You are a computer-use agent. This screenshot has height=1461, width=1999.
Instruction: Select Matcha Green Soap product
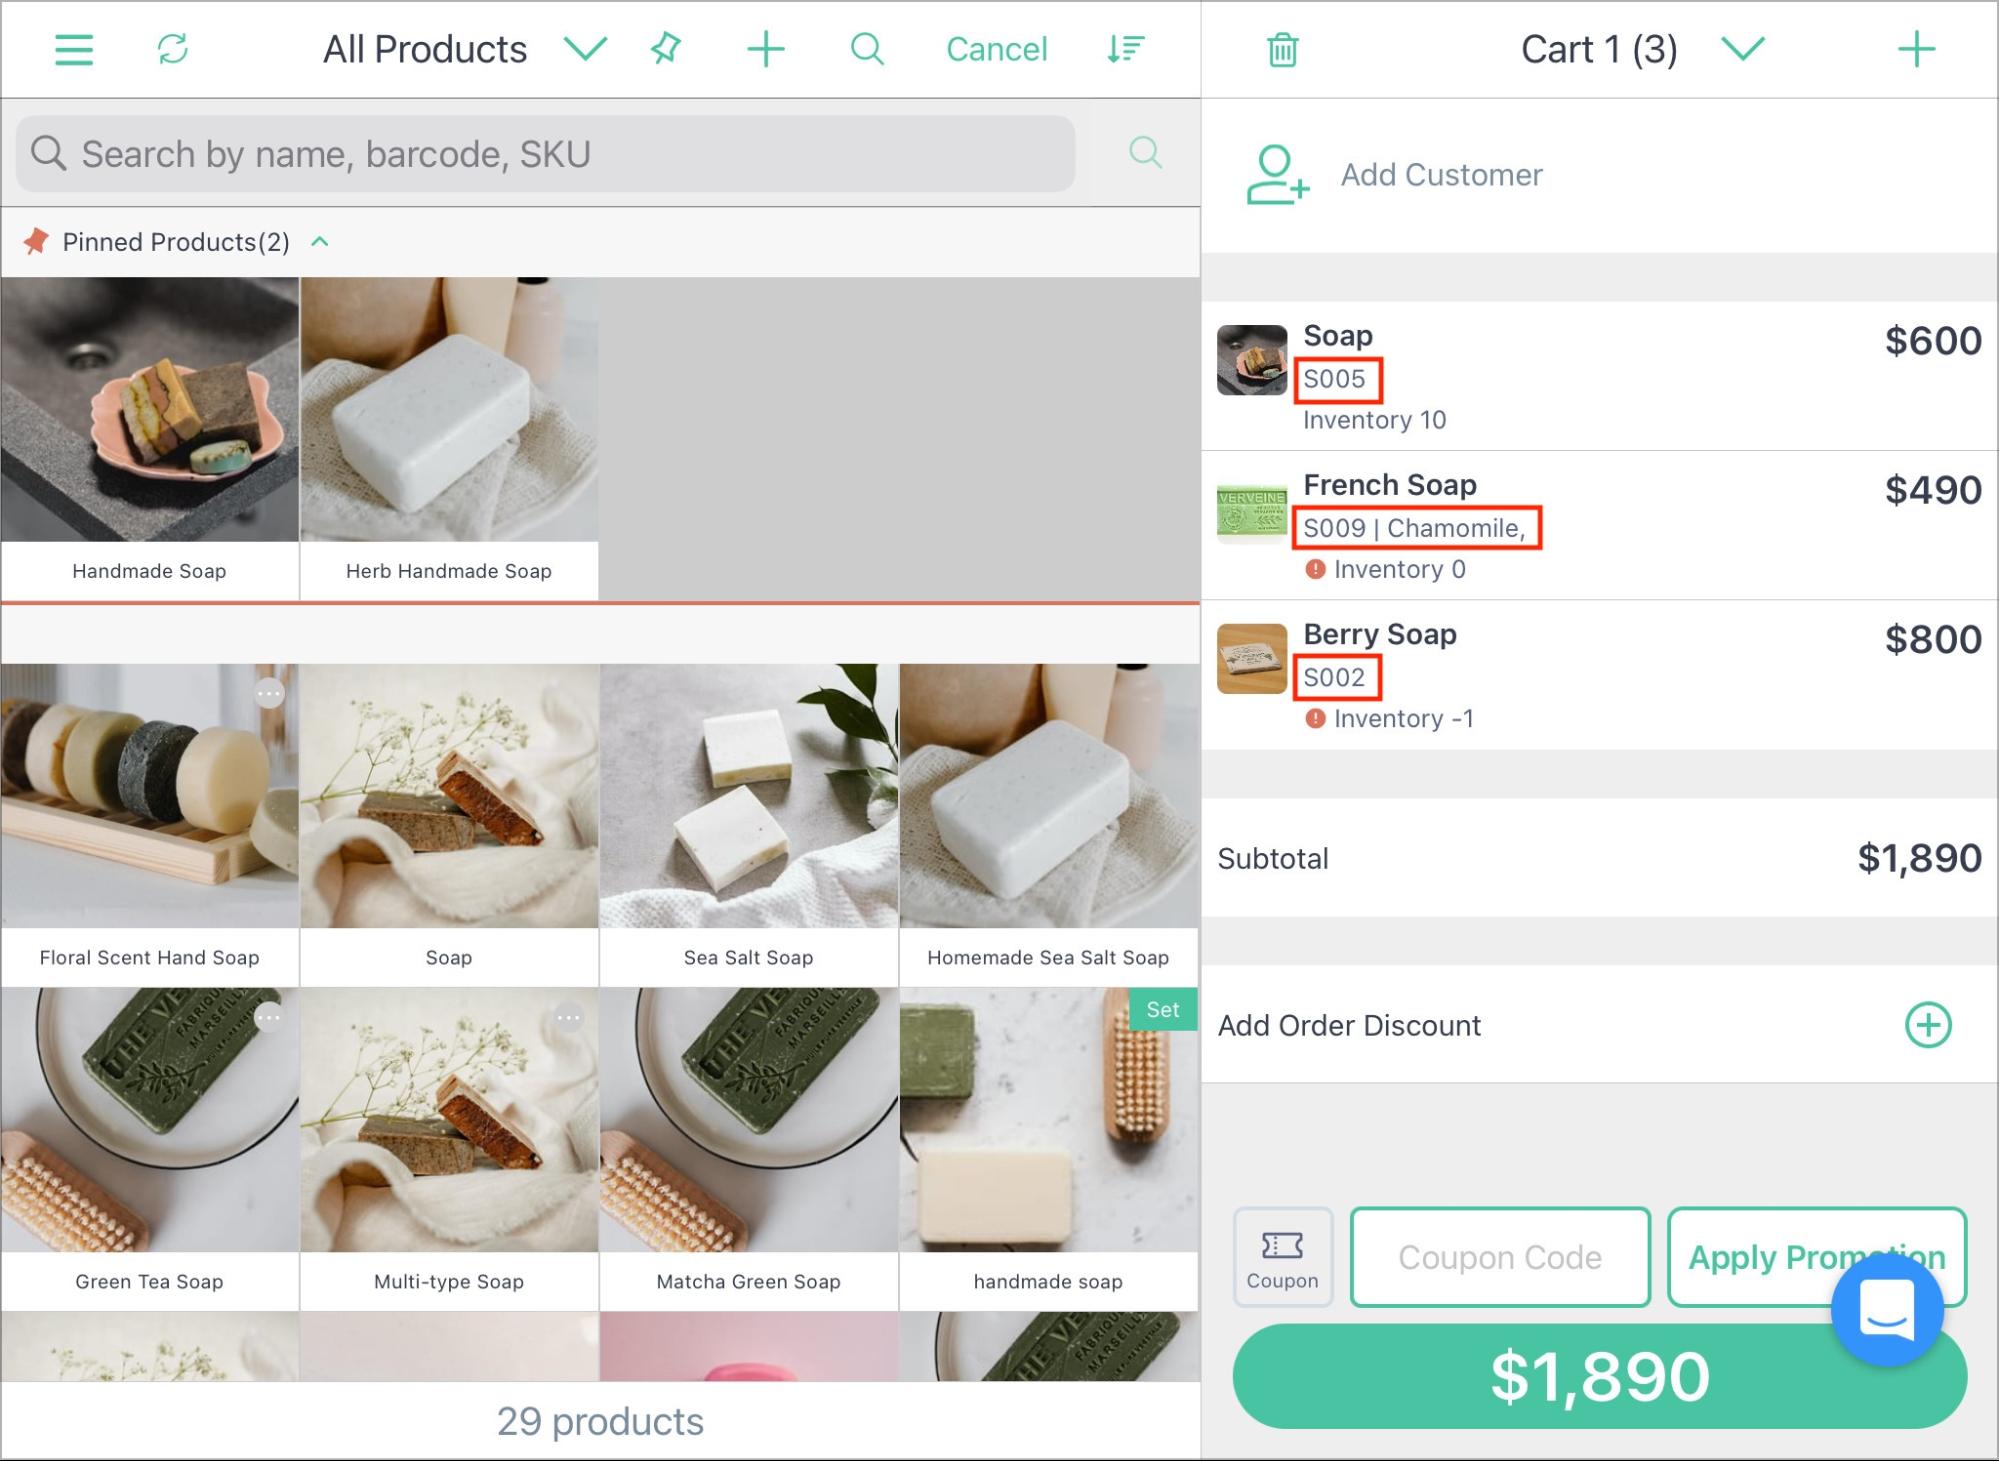749,1149
